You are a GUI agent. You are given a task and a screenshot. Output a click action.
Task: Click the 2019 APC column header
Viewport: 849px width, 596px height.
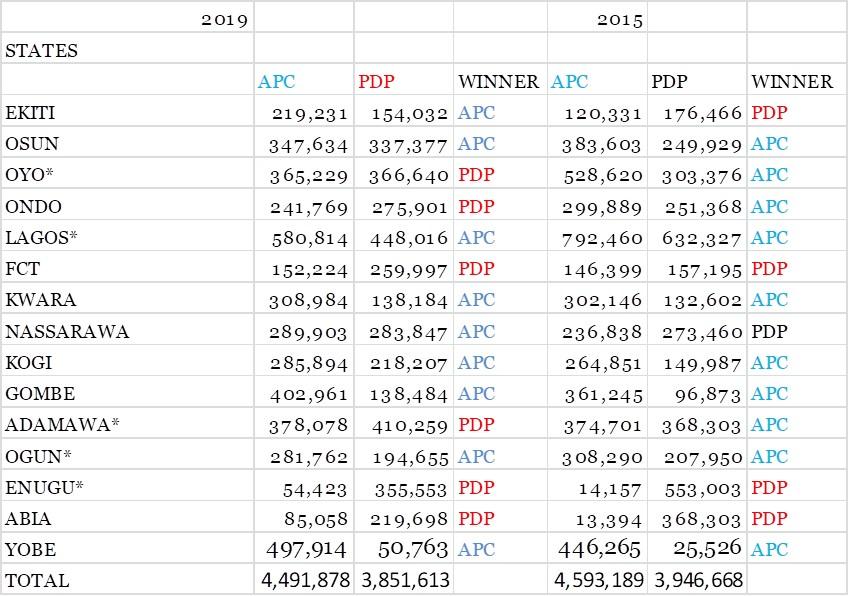click(x=277, y=82)
